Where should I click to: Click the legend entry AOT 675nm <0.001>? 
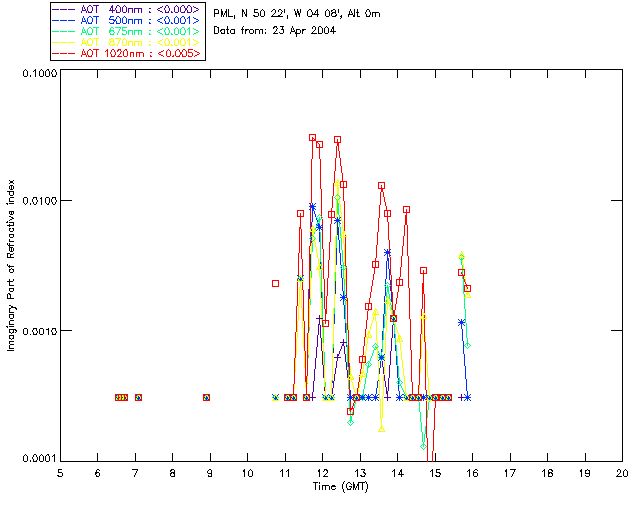point(127,31)
